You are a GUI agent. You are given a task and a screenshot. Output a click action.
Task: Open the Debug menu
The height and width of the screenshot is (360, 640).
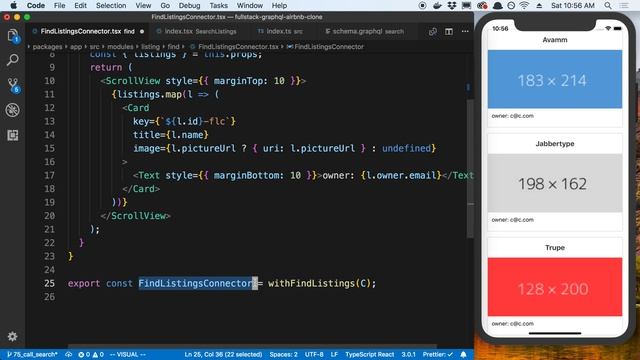pyautogui.click(x=189, y=6)
